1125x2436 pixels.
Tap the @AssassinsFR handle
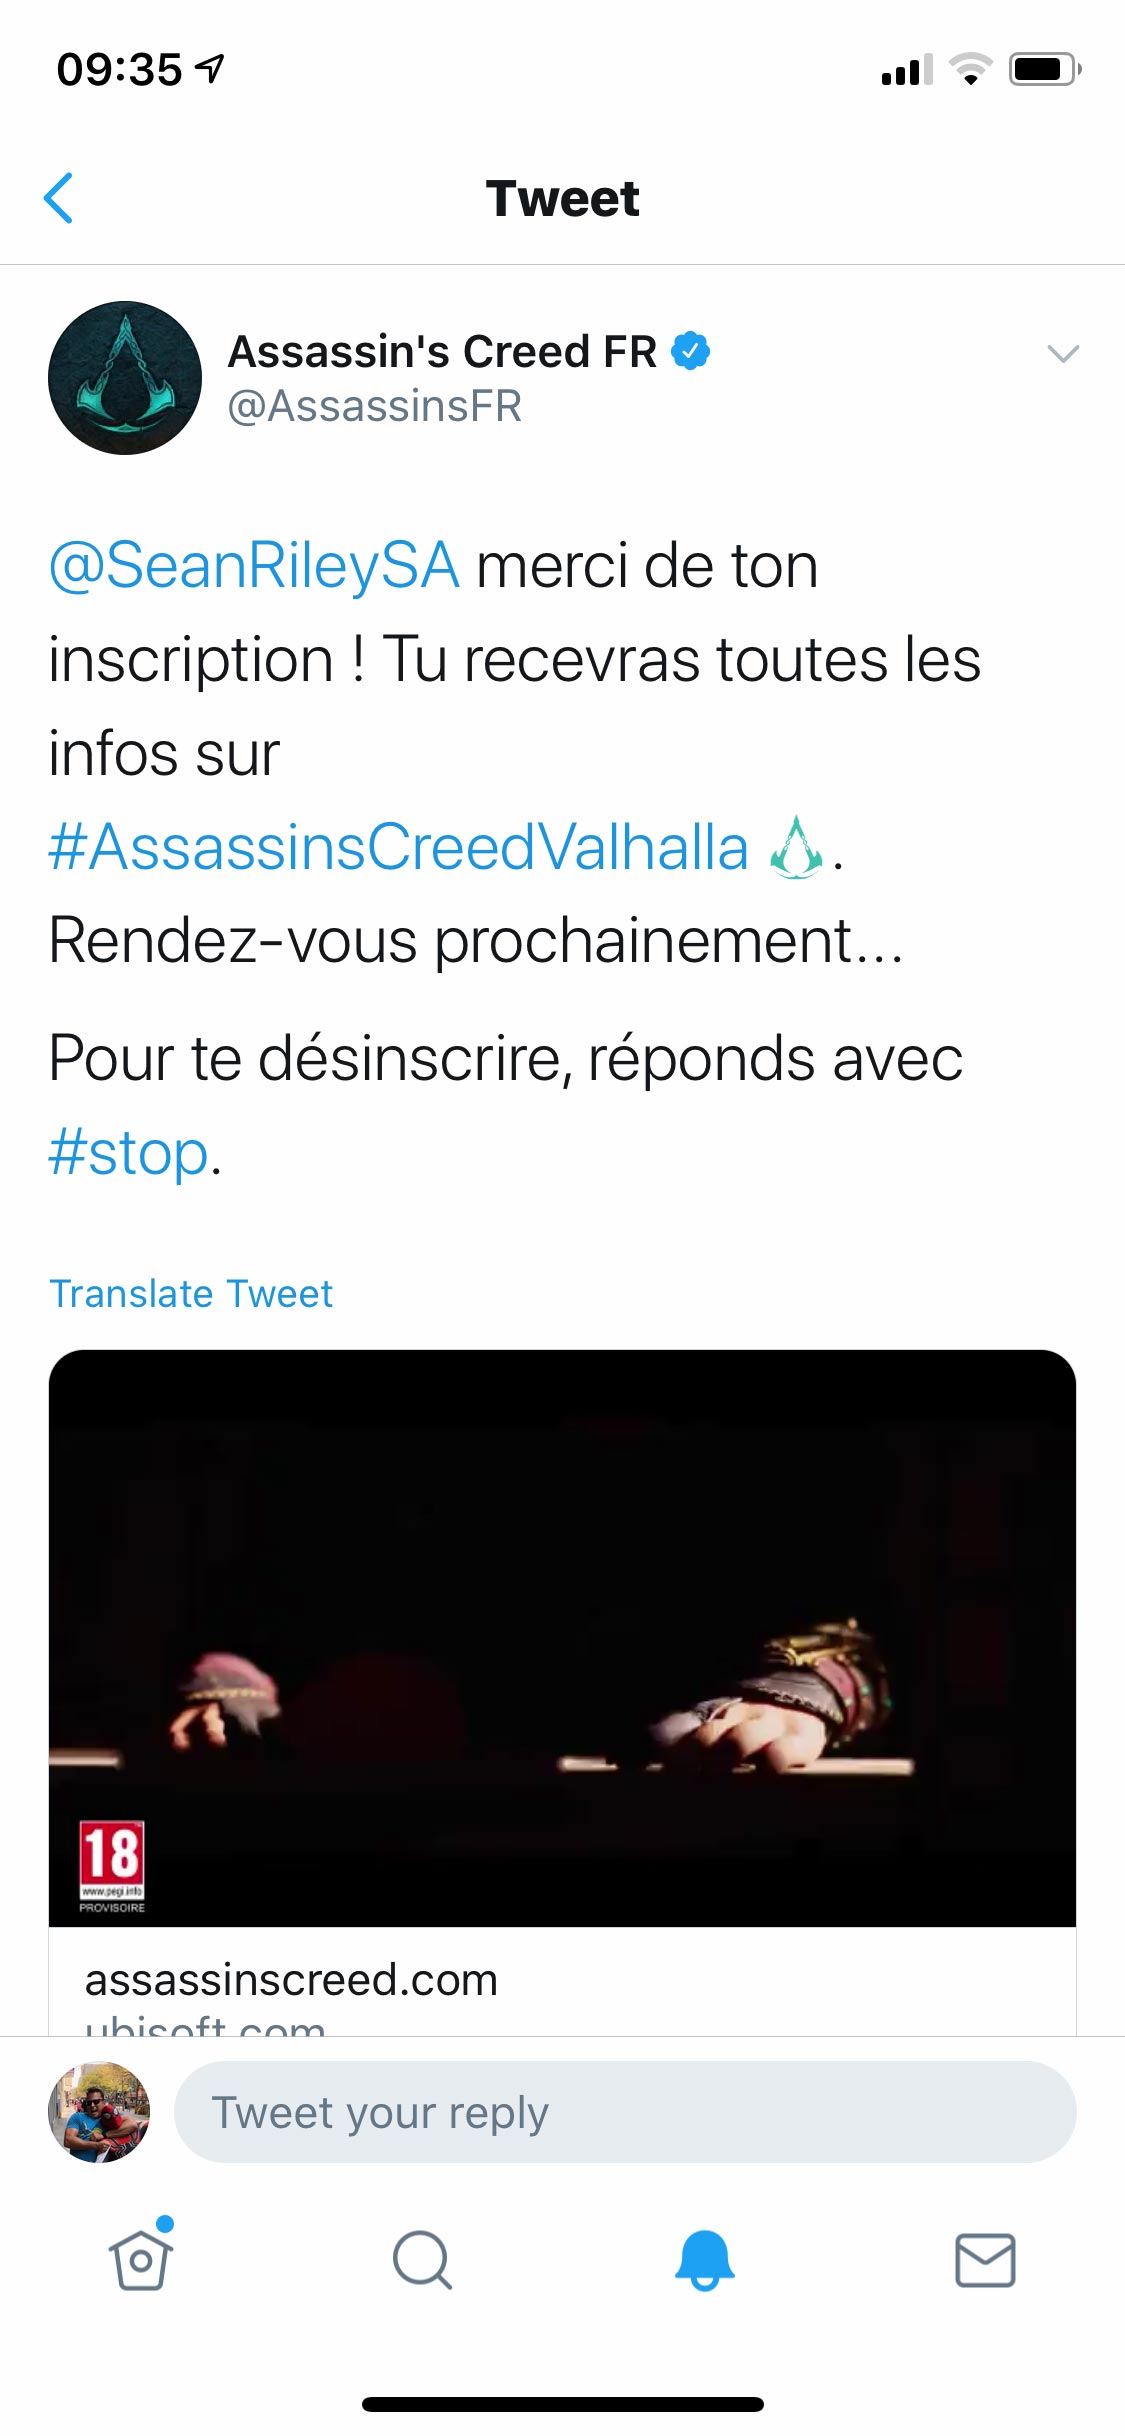point(375,406)
